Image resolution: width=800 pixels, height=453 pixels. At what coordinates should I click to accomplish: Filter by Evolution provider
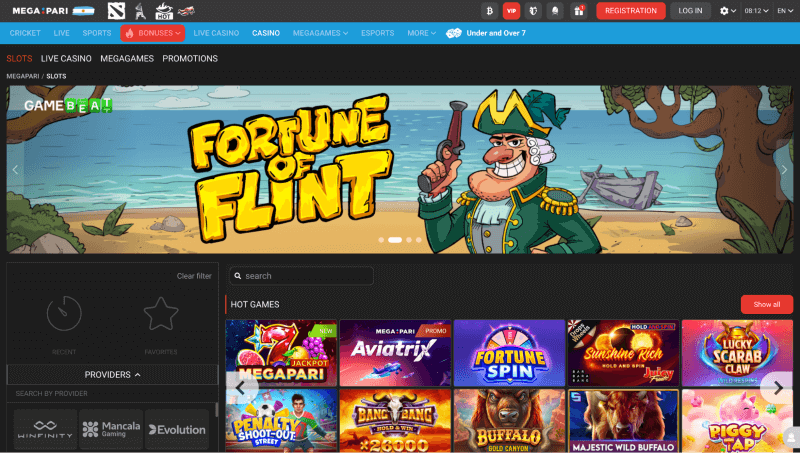(x=177, y=429)
